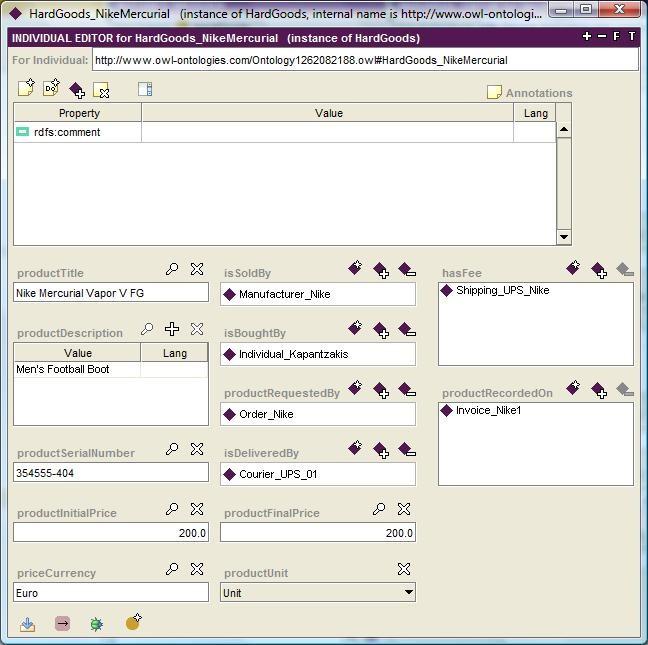This screenshot has width=648, height=645.
Task: Create new individual for isSoldBy
Action: [355, 268]
